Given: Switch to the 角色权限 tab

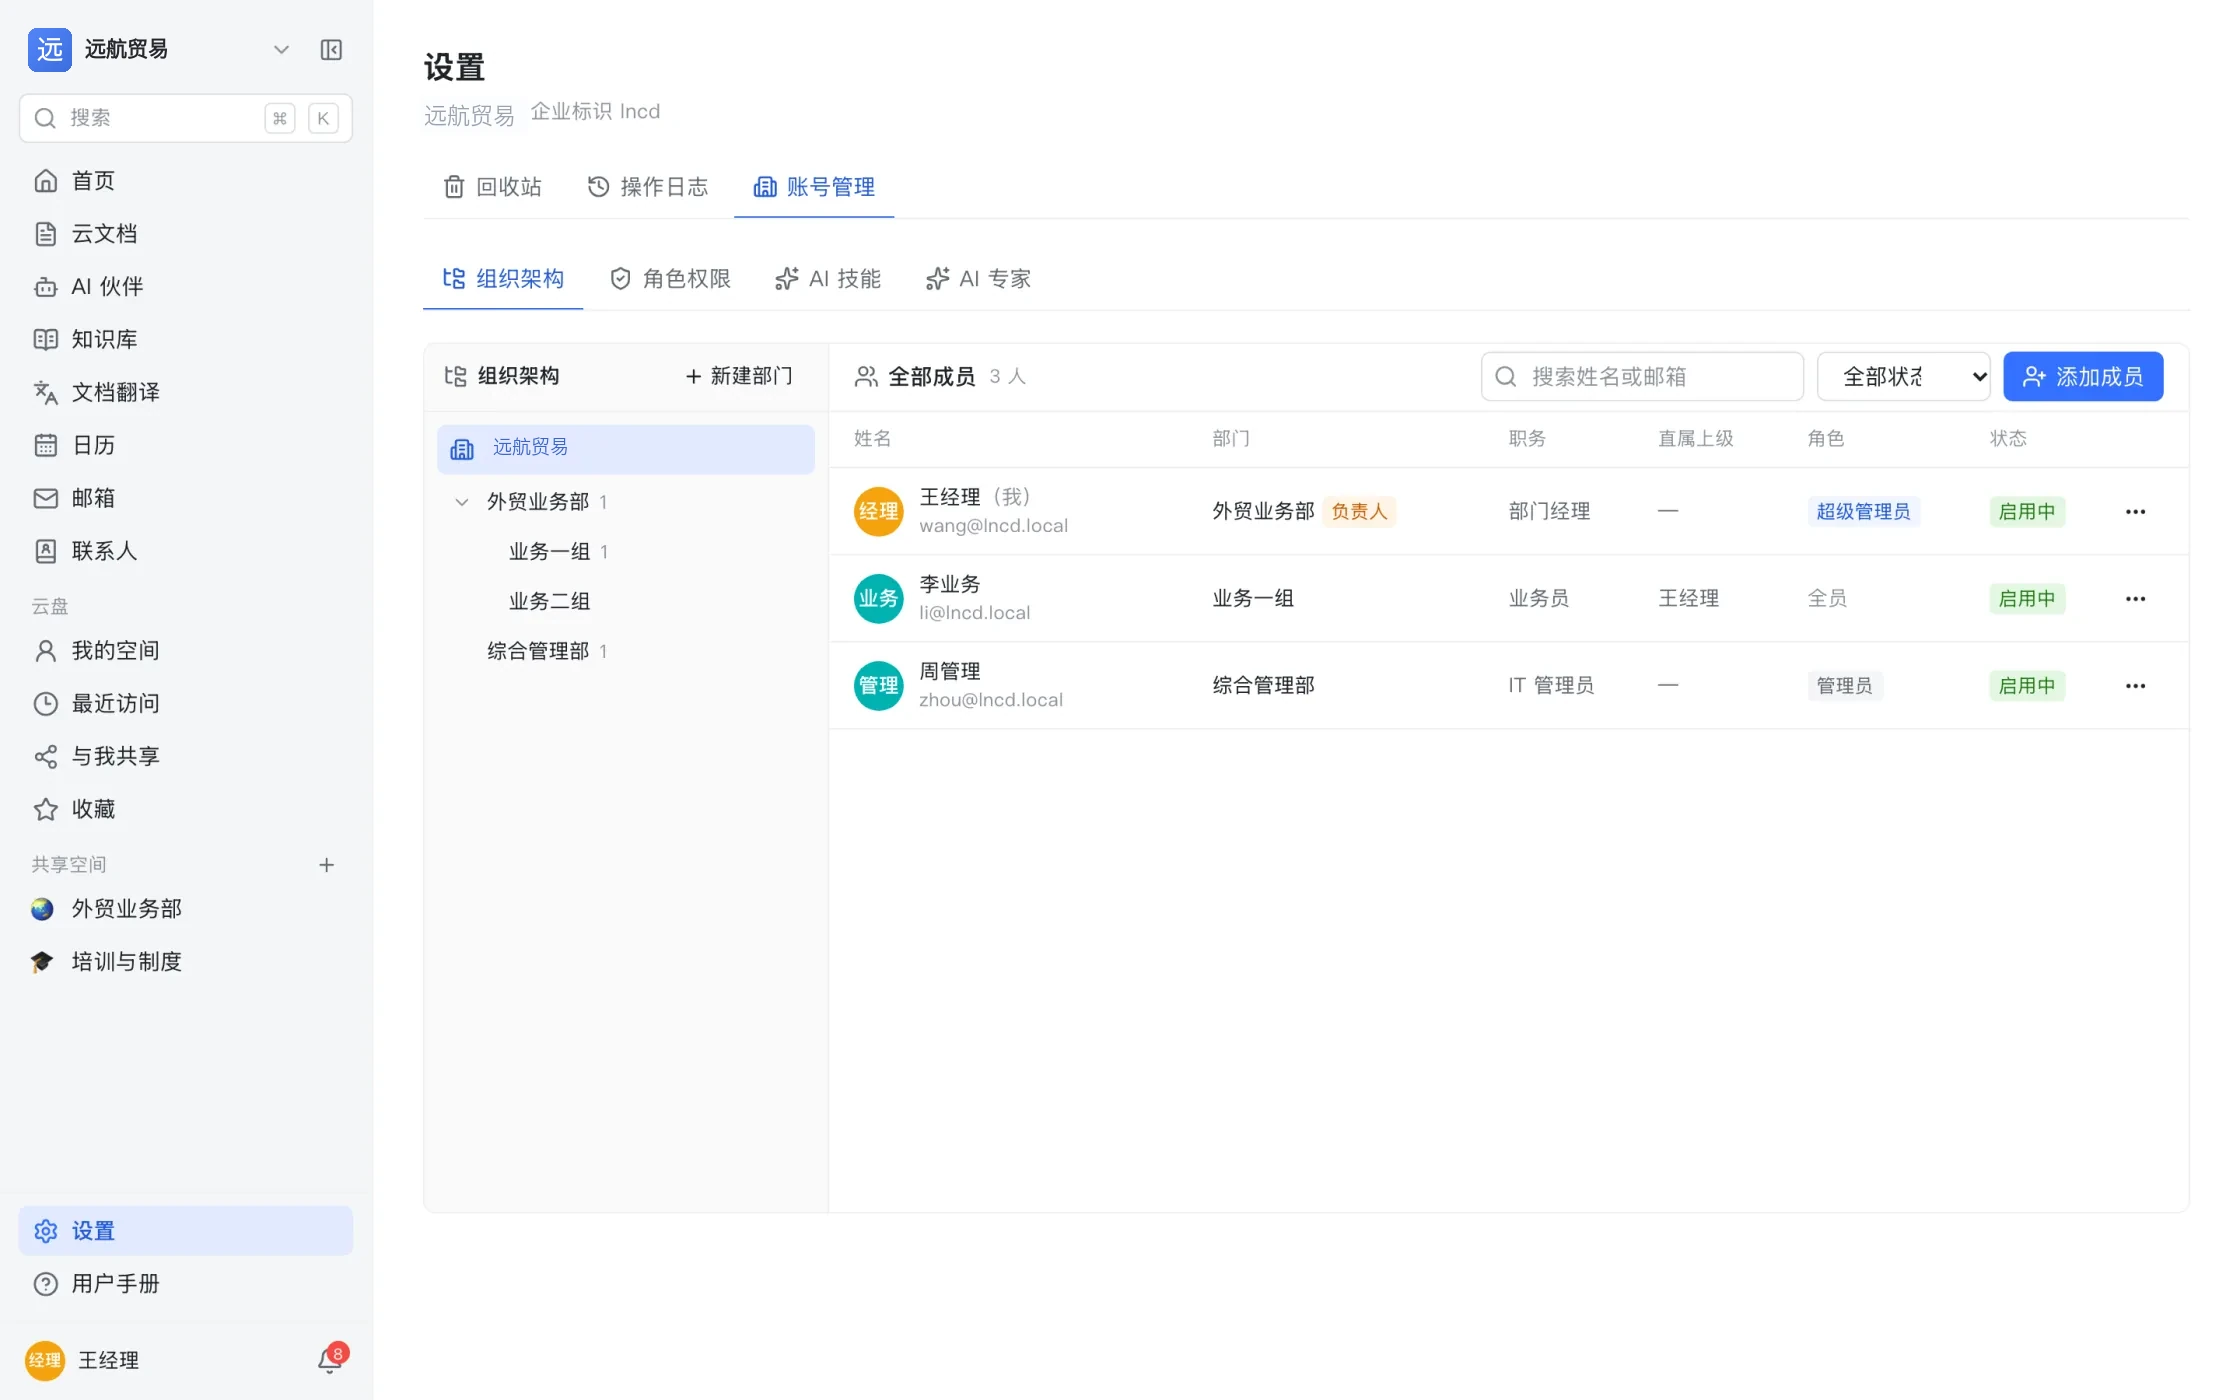Looking at the screenshot, I should (x=671, y=279).
